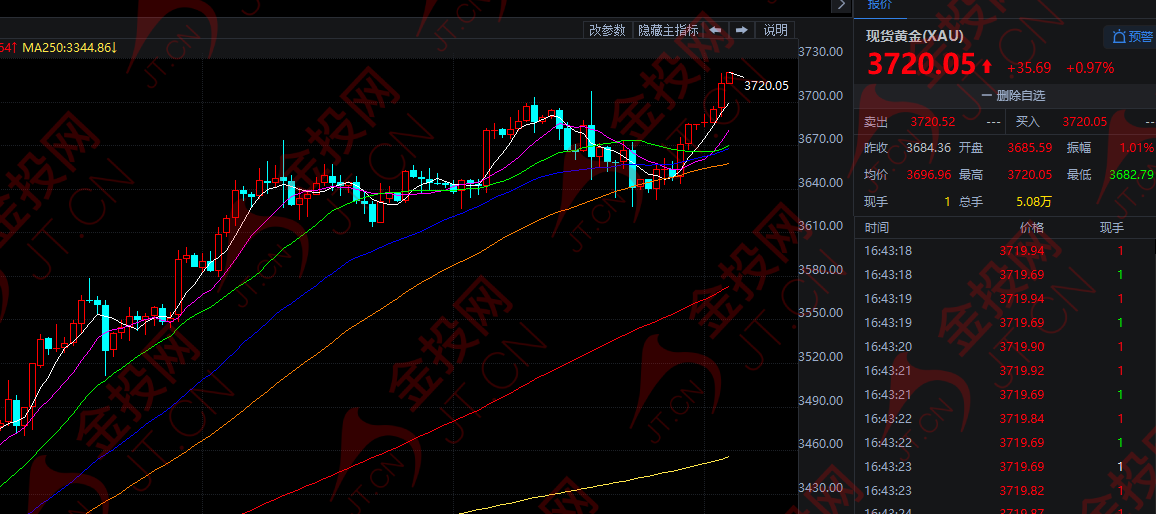1156x514 pixels.
Task: Click the 总手 value 5.08万
Action: [x=1036, y=201]
